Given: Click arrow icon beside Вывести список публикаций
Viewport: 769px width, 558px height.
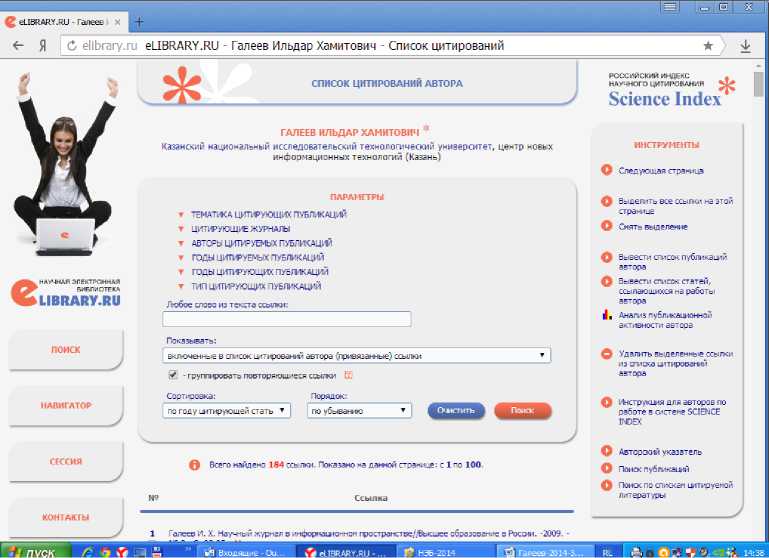Looking at the screenshot, I should tap(607, 256).
